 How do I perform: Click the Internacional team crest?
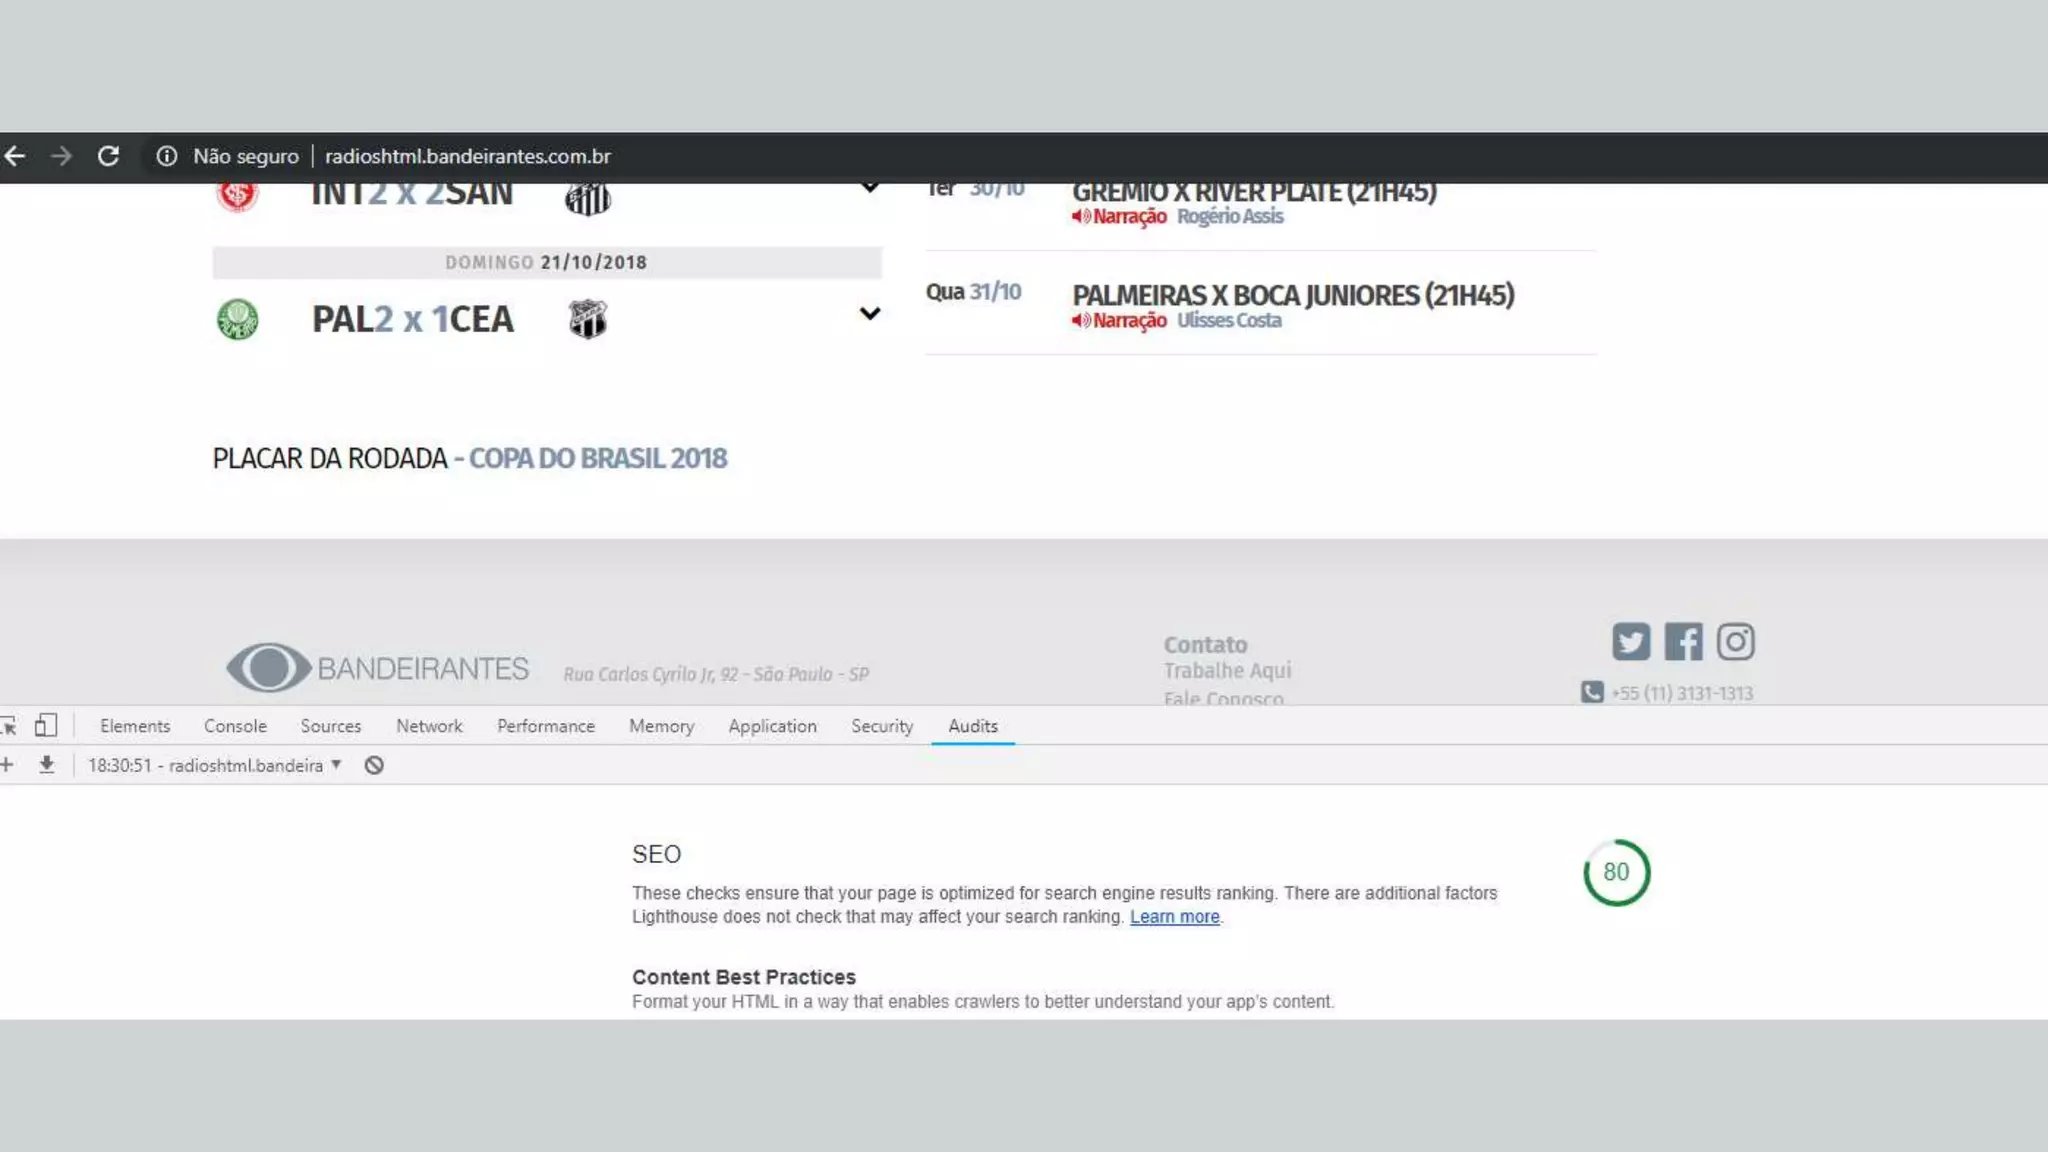238,195
